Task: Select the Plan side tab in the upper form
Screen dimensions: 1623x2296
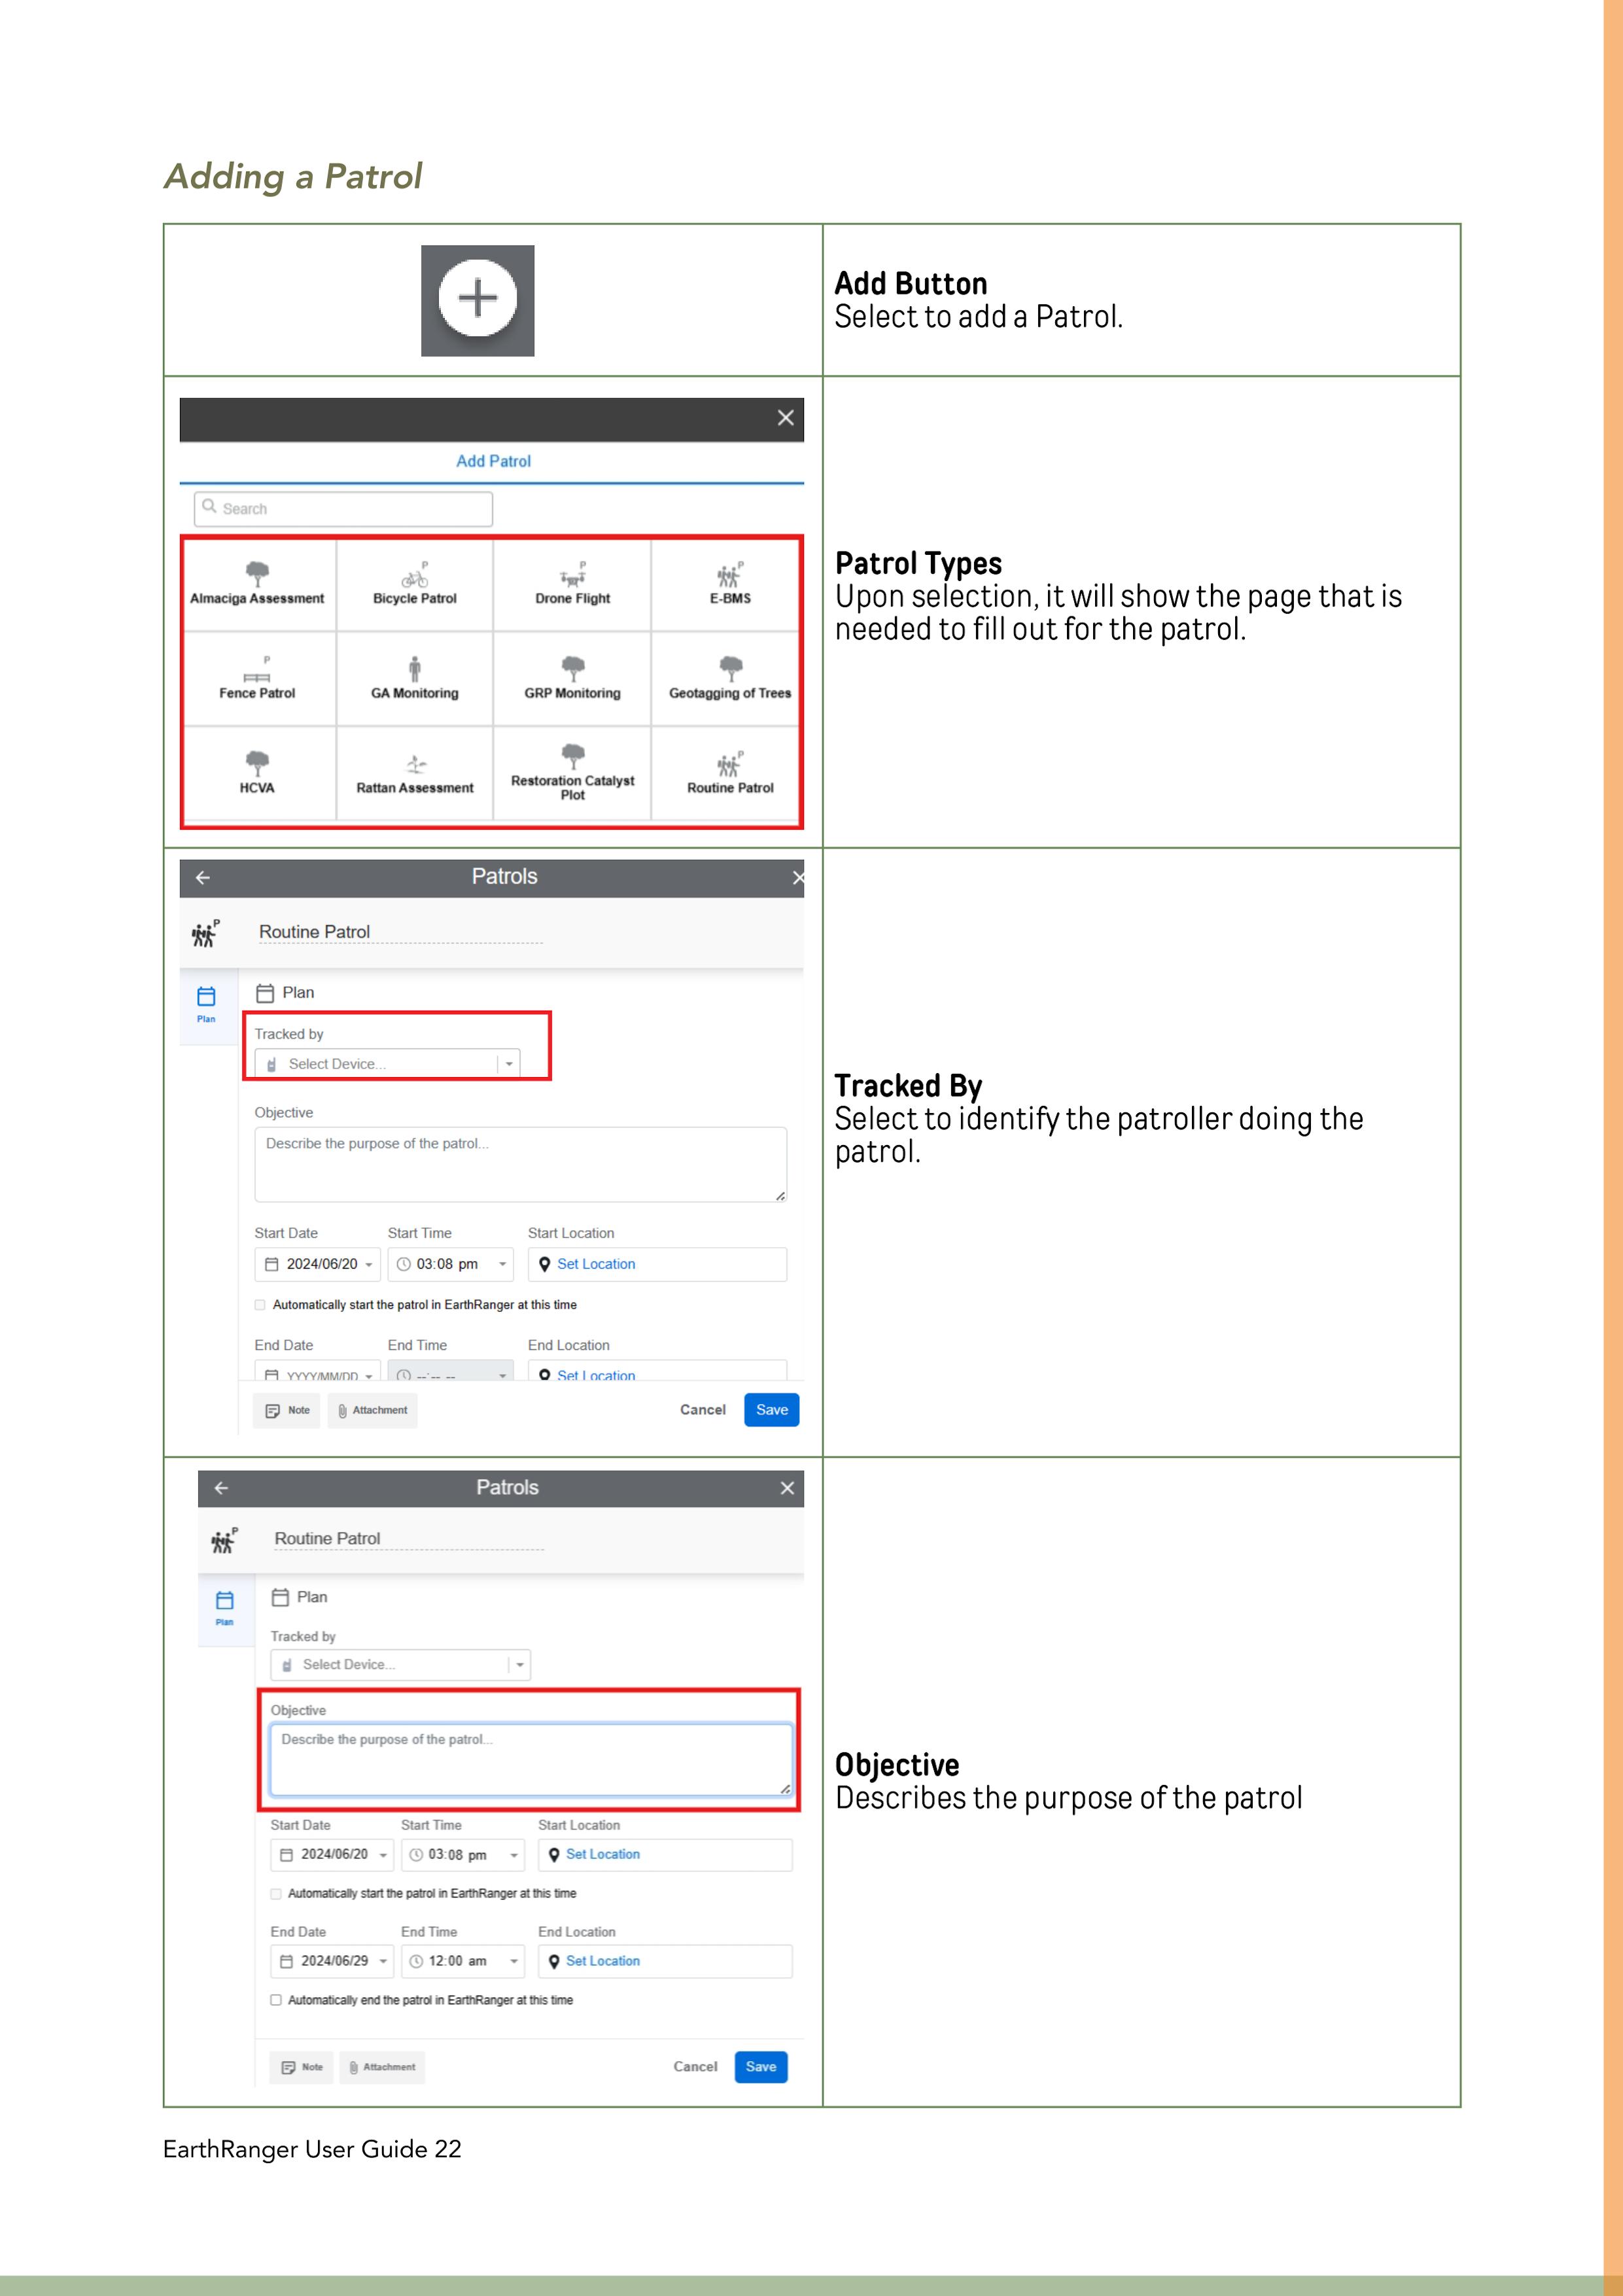Action: 206,1003
